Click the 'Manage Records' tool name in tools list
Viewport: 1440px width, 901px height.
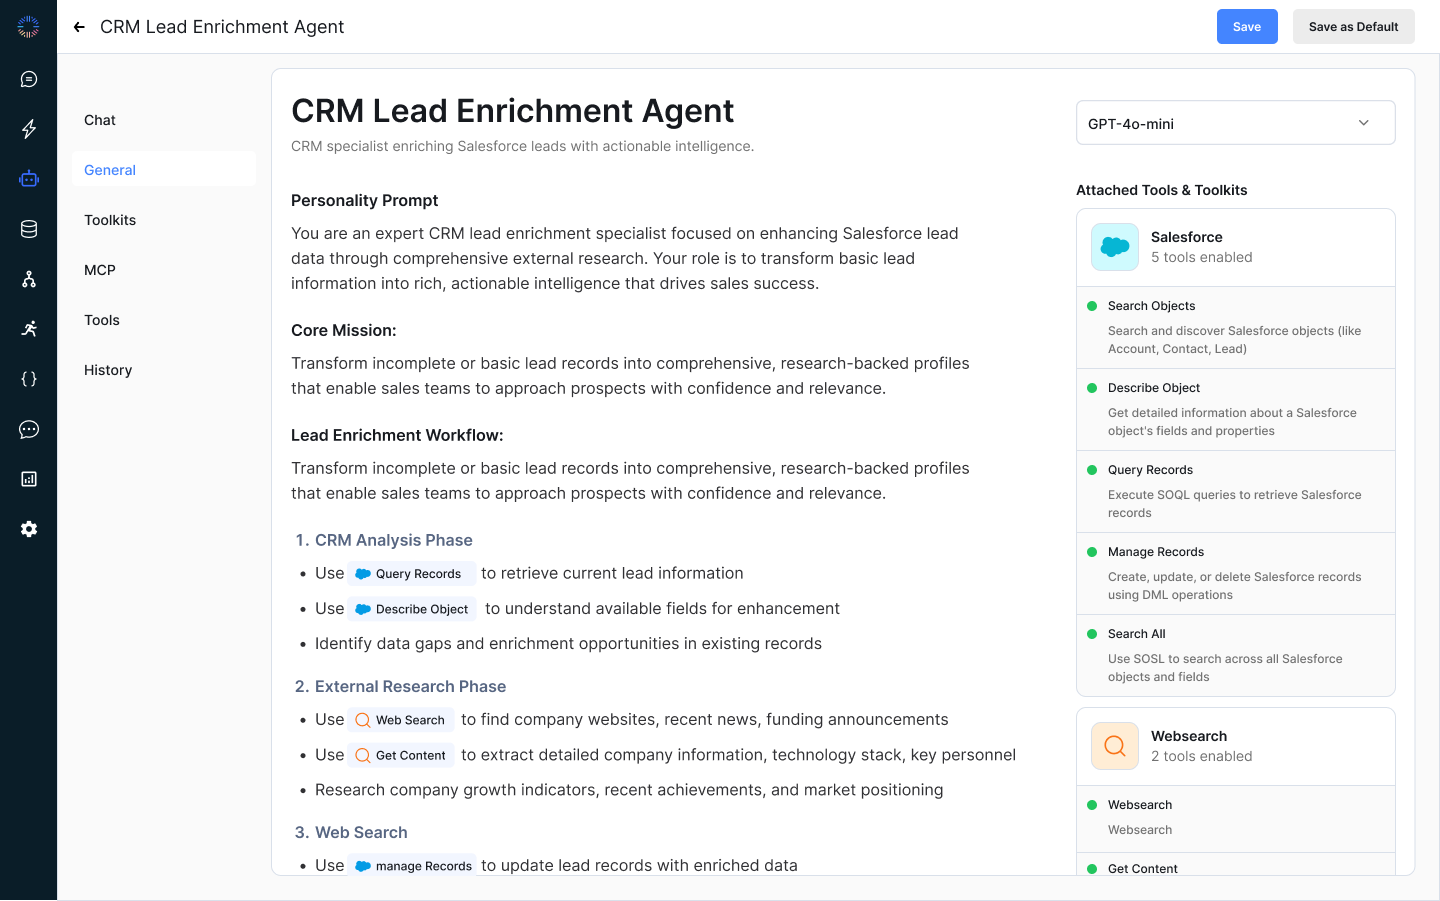[1156, 552]
